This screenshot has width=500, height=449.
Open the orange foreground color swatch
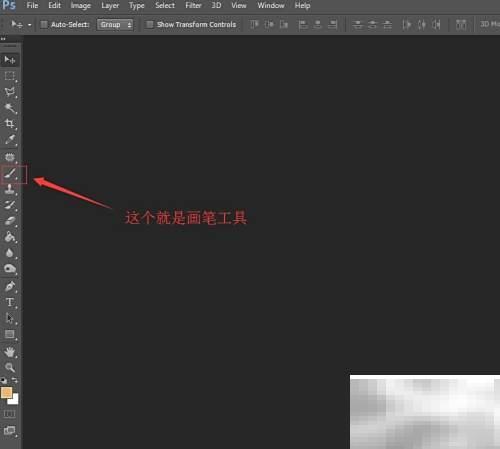click(6, 393)
